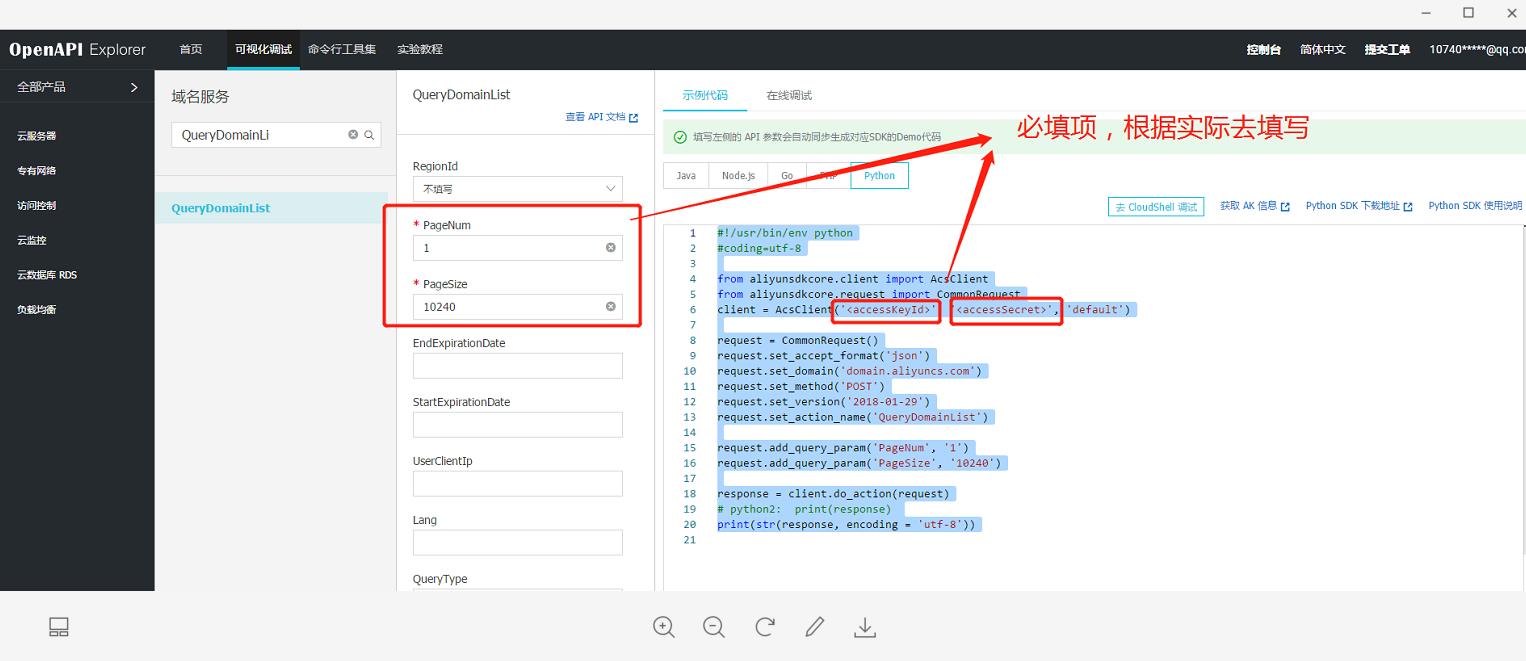This screenshot has width=1526, height=661.
Task: Clear the PageNum field with its X icon
Action: coord(611,248)
